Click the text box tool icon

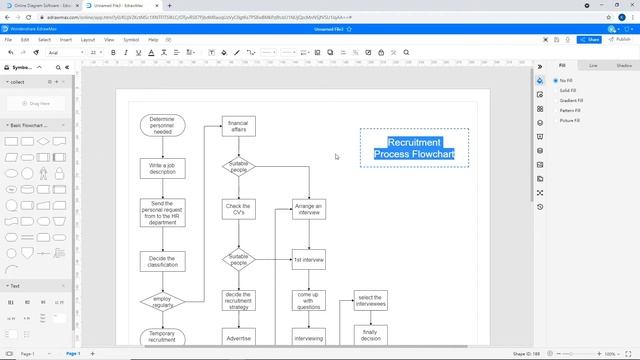point(211,53)
